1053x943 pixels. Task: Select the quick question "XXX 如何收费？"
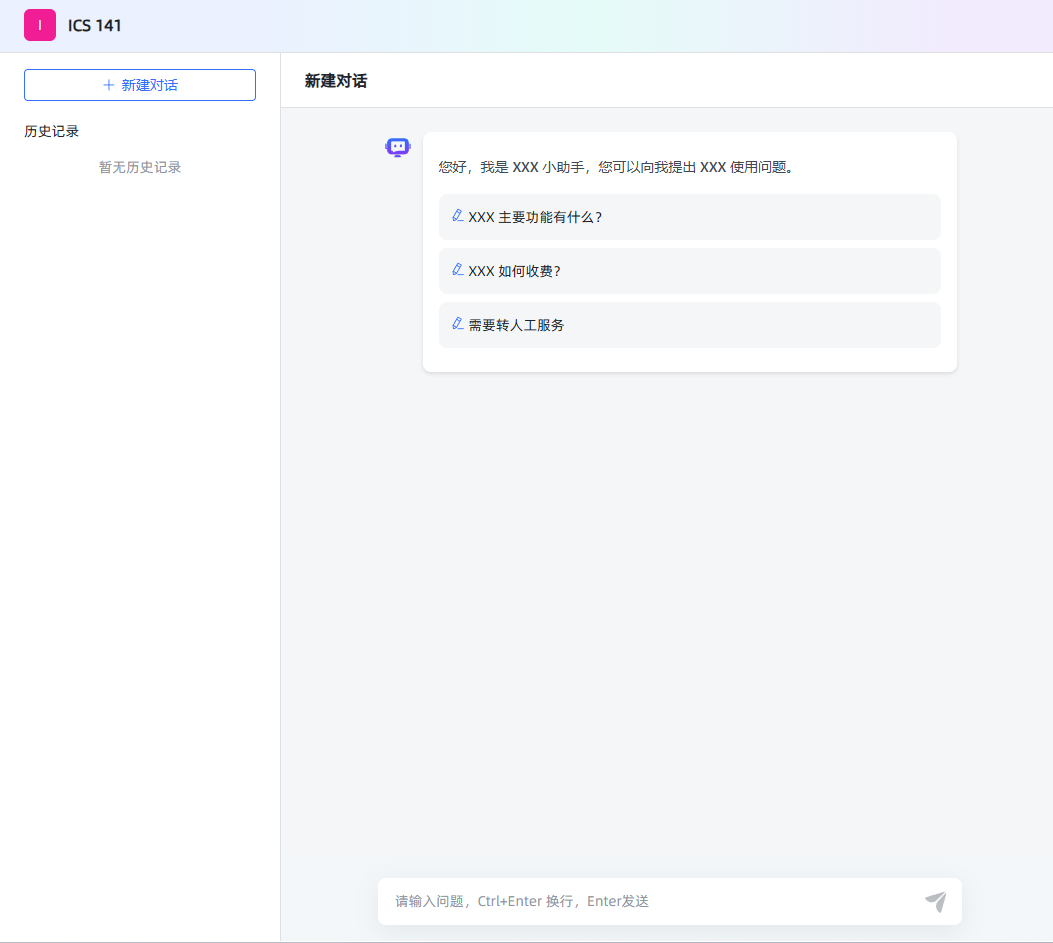tap(689, 270)
